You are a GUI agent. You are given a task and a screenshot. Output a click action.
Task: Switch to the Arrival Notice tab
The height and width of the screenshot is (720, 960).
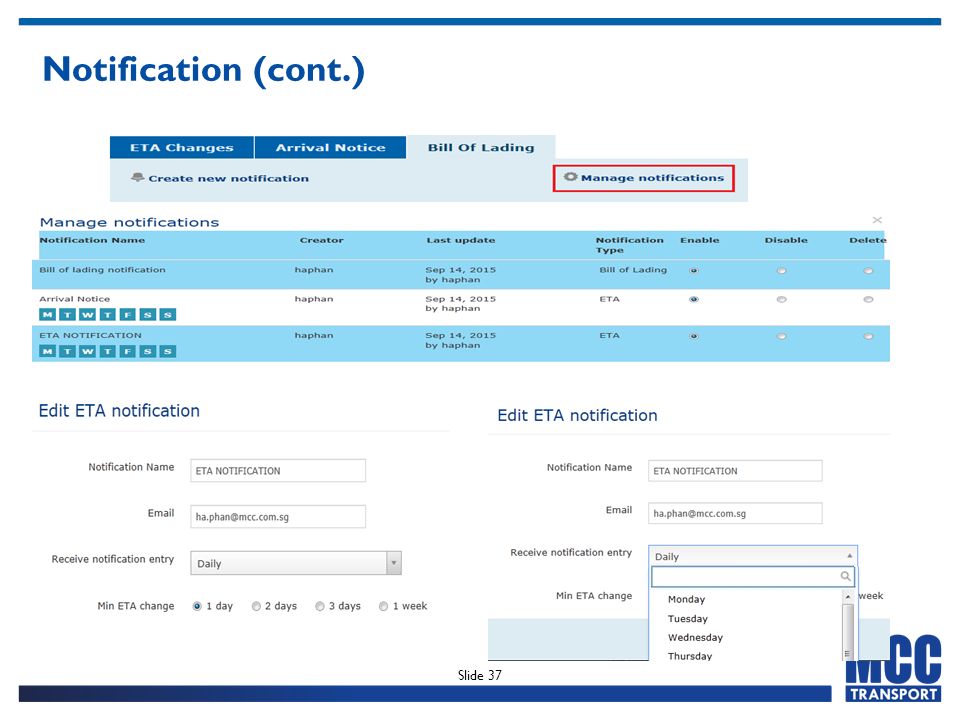pyautogui.click(x=331, y=148)
